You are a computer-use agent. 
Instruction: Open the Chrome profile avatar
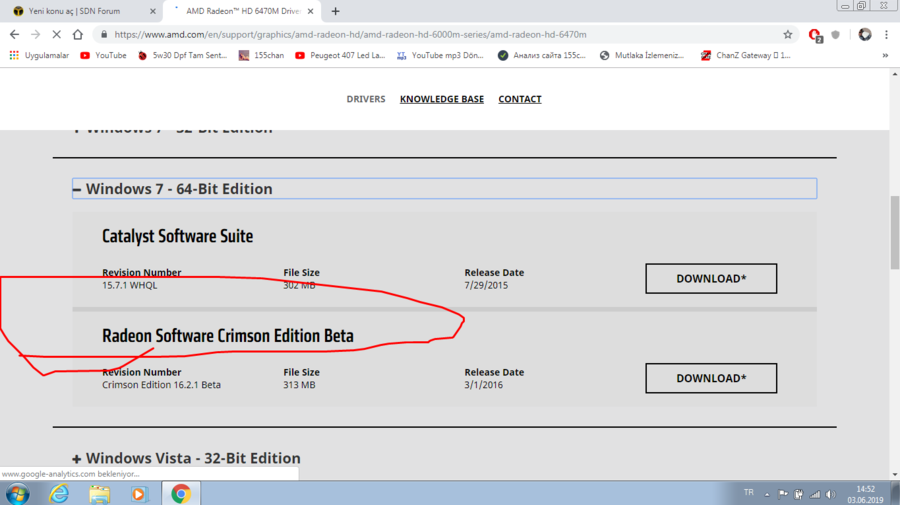coord(865,34)
